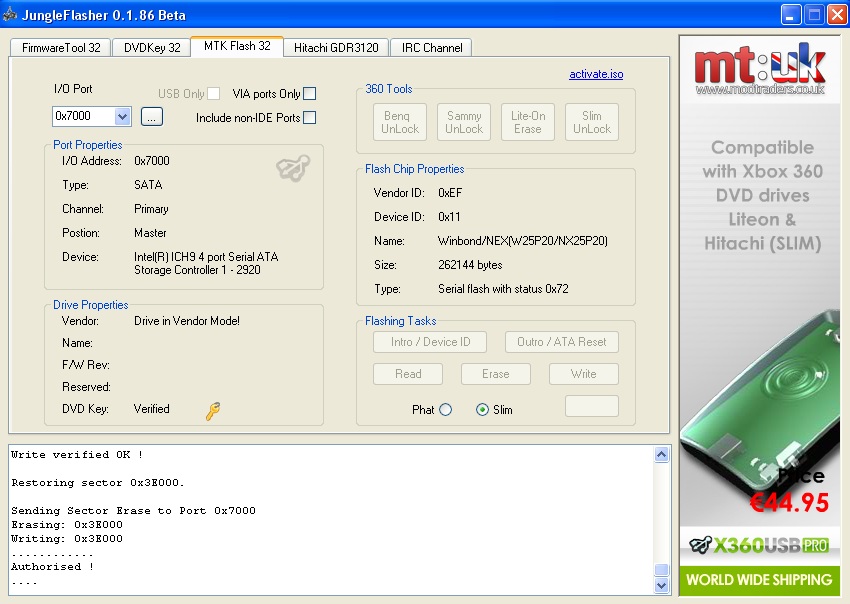Open the I/O Port dropdown
Screen dimensions: 850x604
[x=123, y=117]
